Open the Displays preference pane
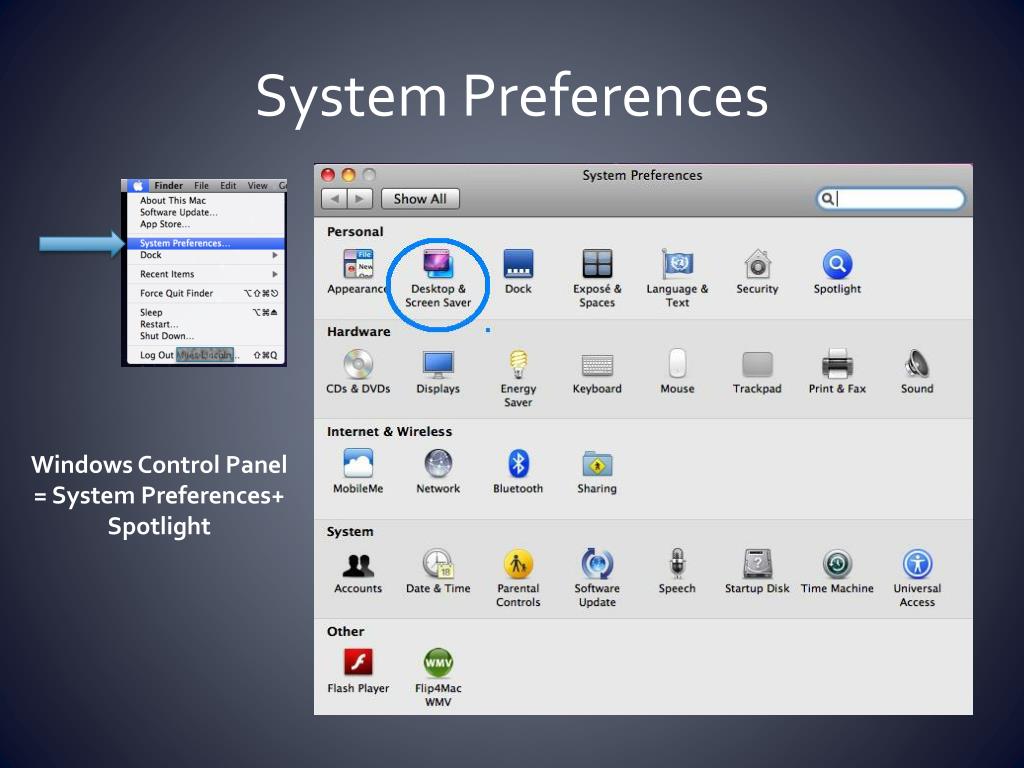 (x=438, y=372)
